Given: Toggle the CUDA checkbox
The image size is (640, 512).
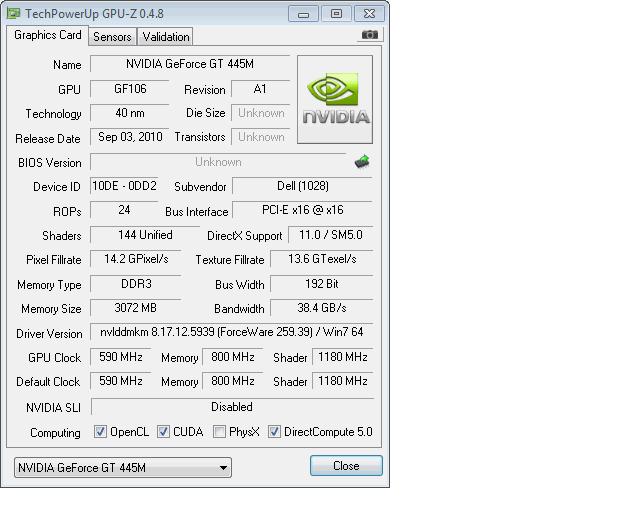Looking at the screenshot, I should 163,432.
